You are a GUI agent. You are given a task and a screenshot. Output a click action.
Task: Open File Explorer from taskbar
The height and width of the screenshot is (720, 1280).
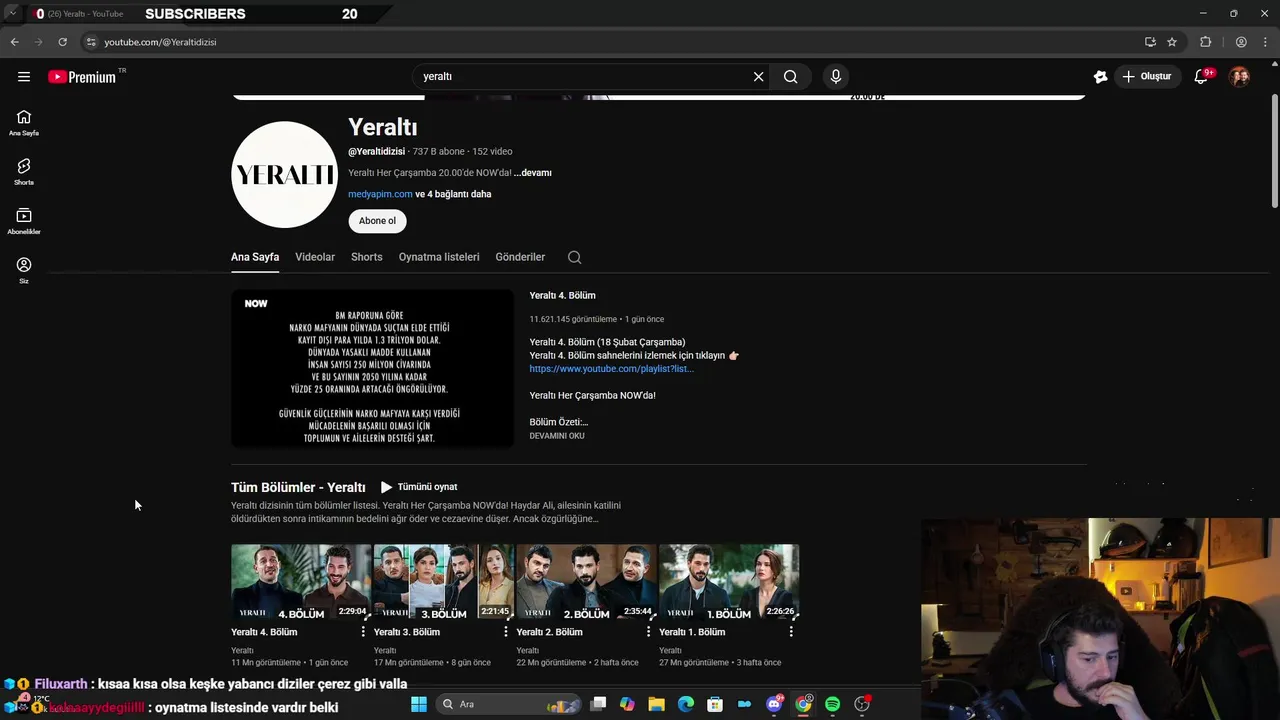point(656,704)
